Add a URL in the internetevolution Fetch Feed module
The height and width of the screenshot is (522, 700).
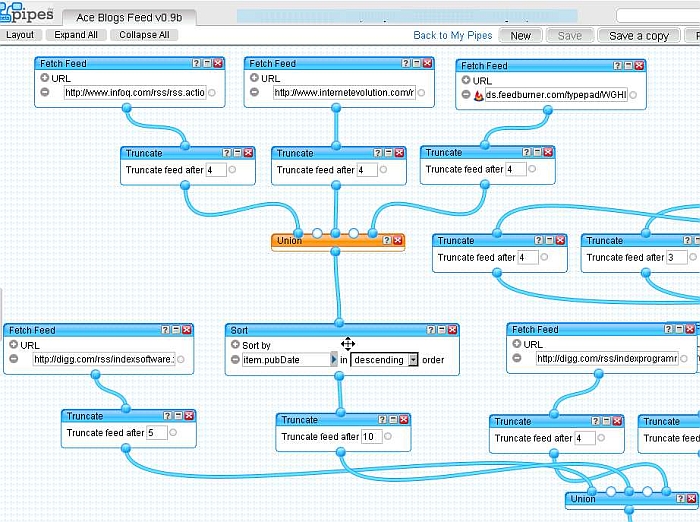click(254, 78)
